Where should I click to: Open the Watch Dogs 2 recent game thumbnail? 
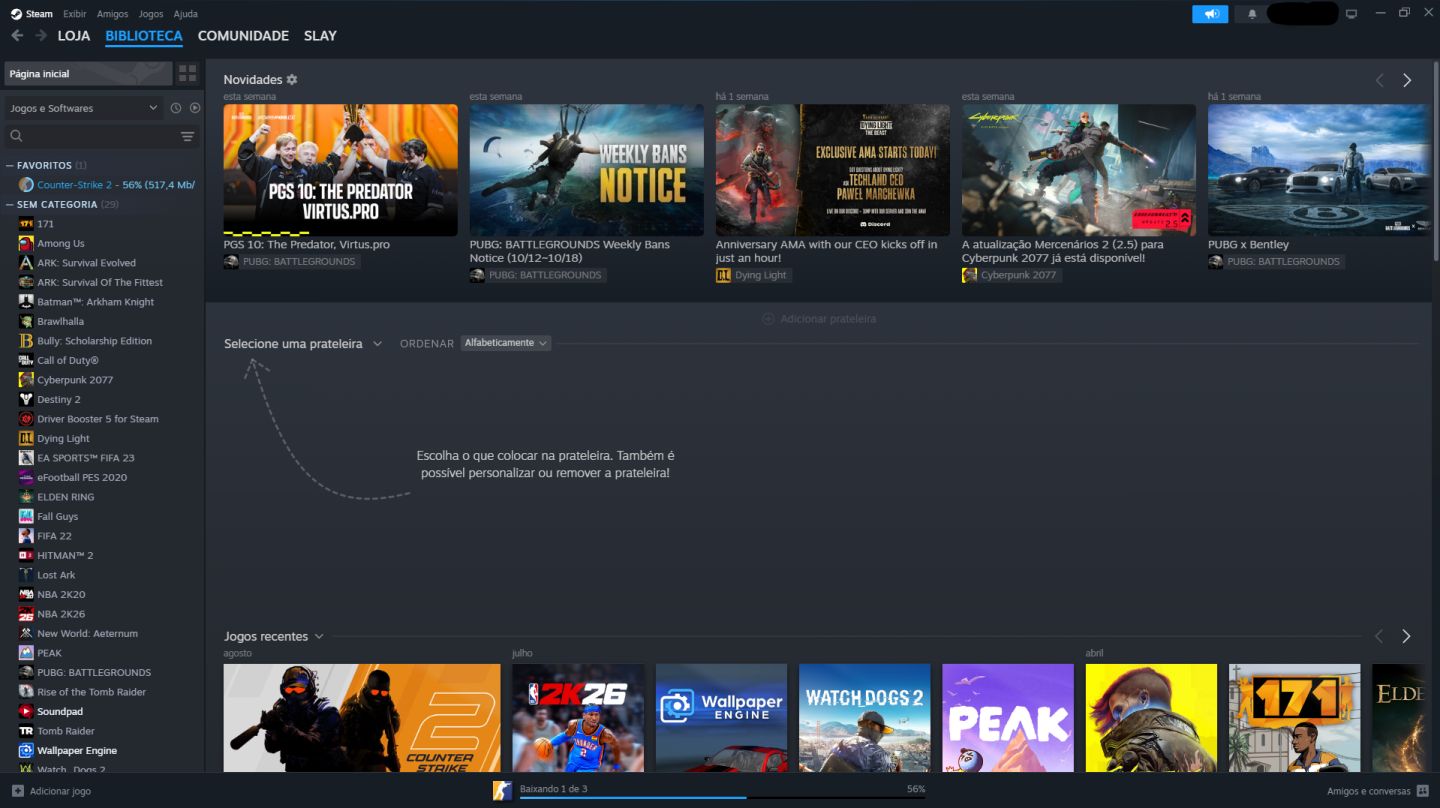click(x=864, y=718)
